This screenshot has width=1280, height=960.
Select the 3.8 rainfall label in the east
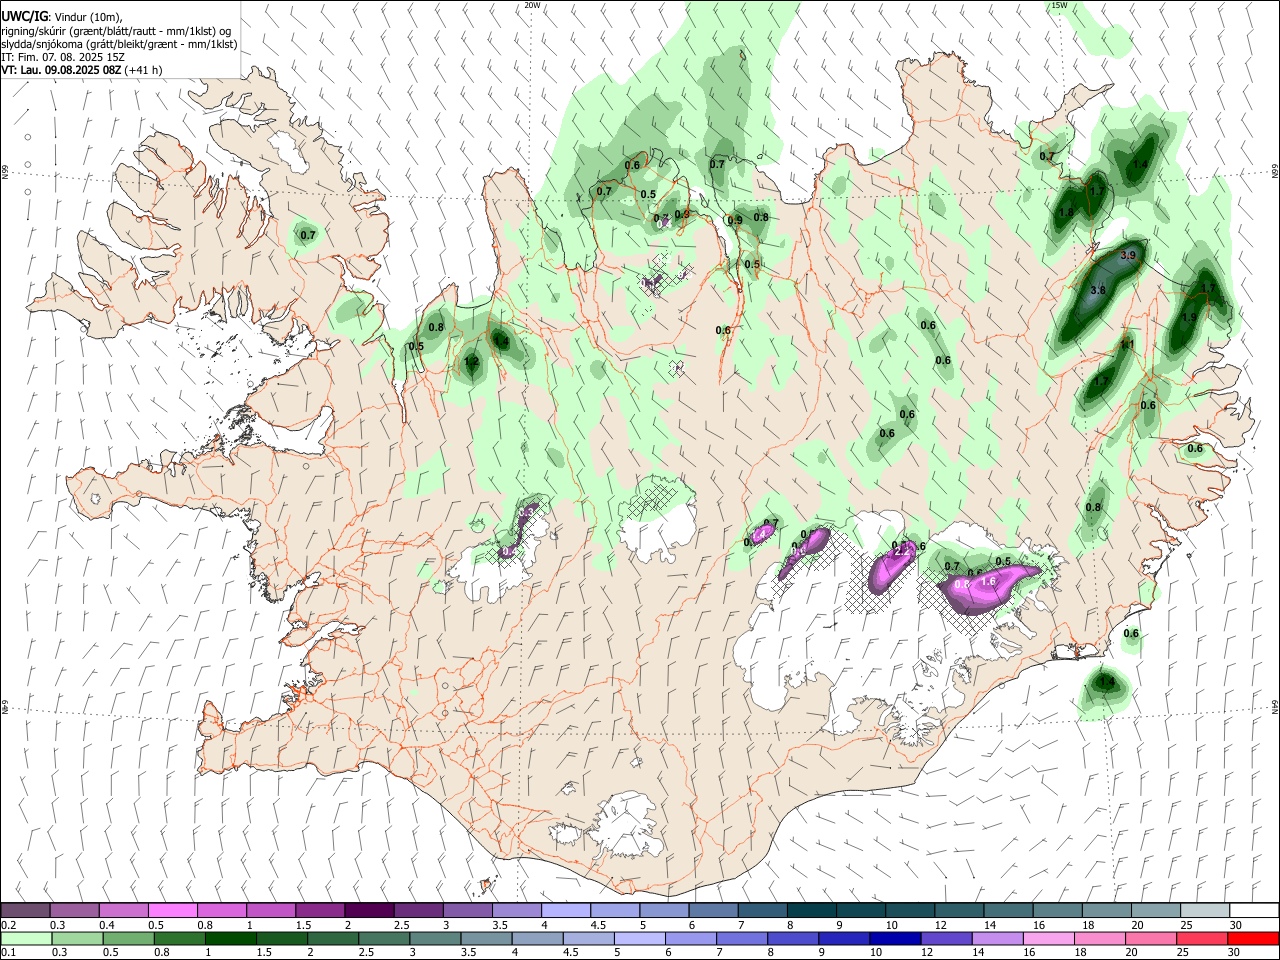1097,290
